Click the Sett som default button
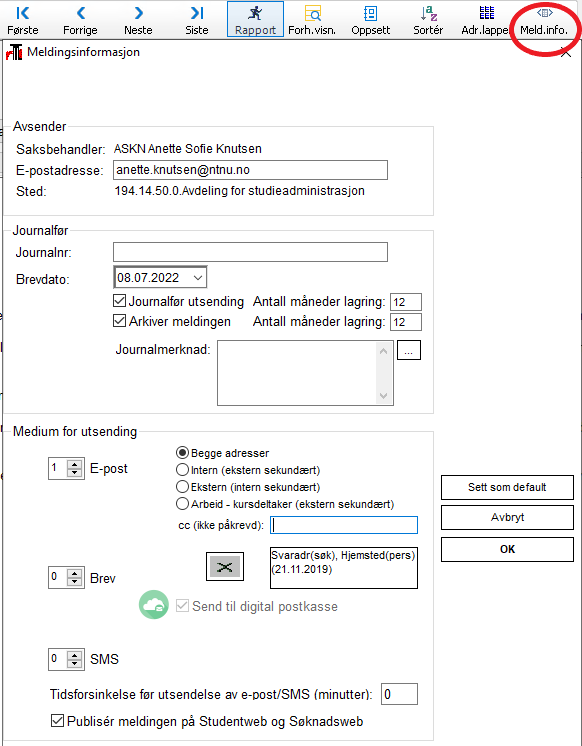The image size is (582, 746). tap(507, 487)
